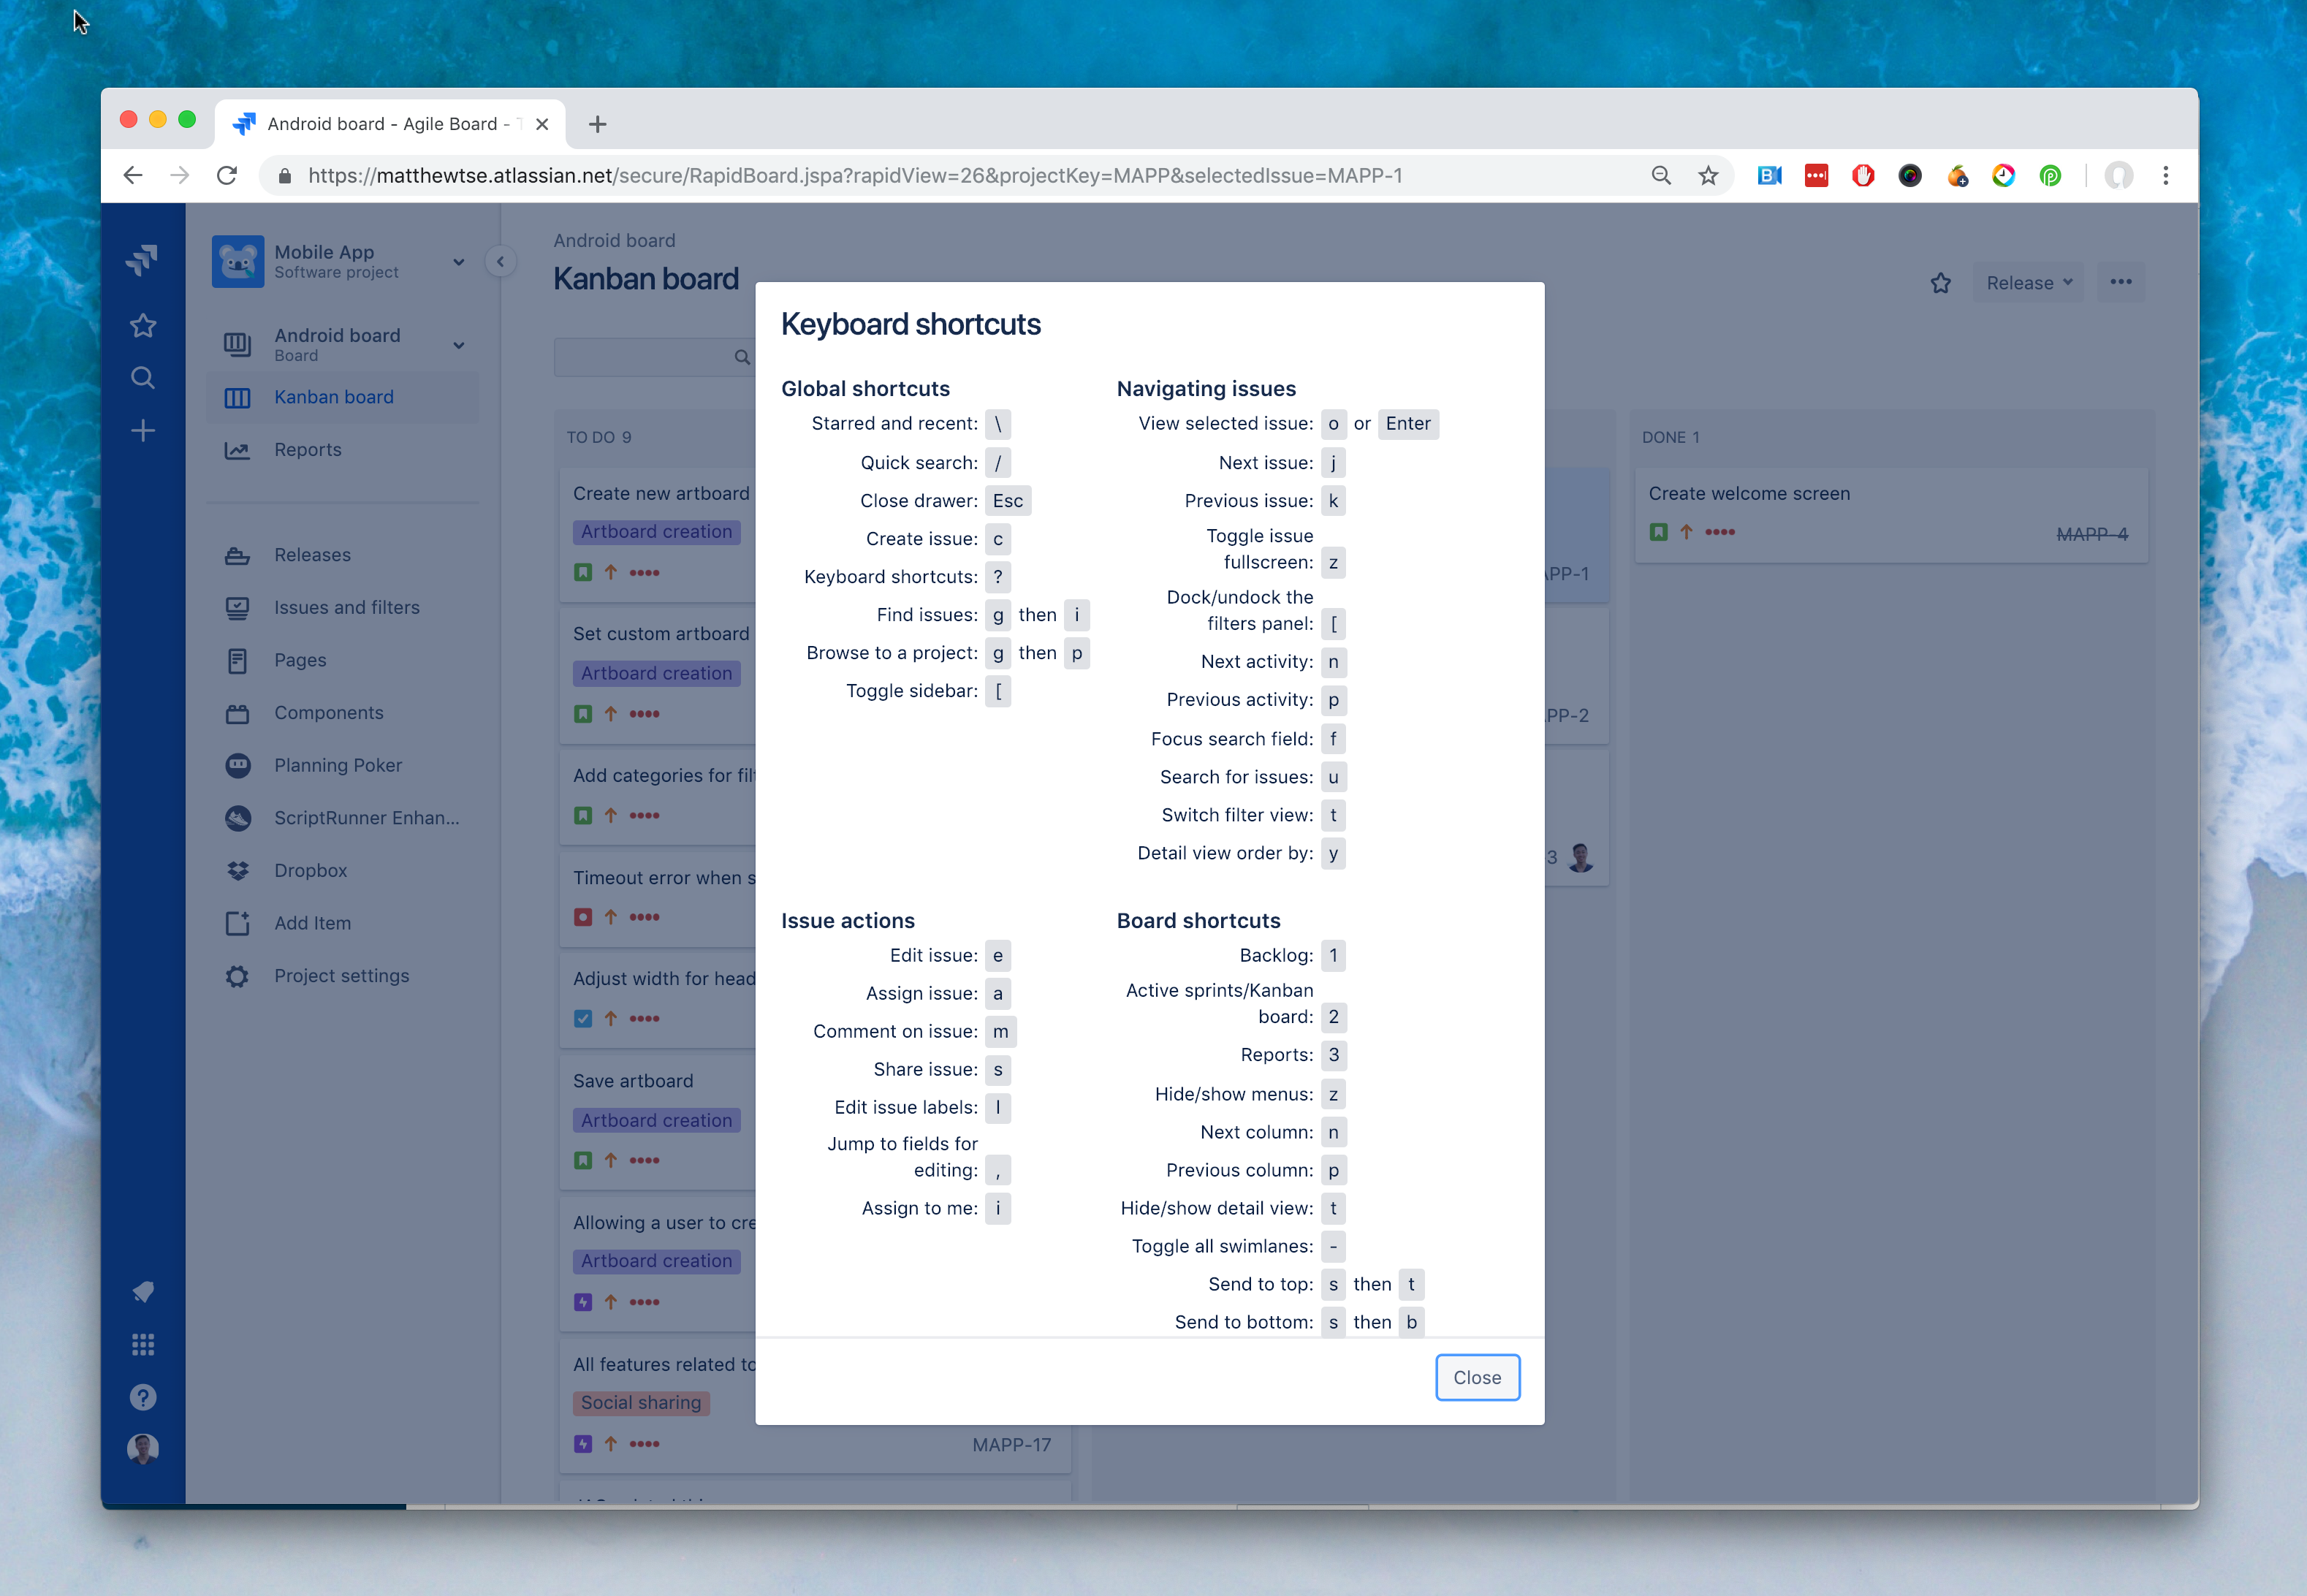This screenshot has height=1596, width=2307.
Task: Click Artboard creation label on Save artboard
Action: pyautogui.click(x=656, y=1120)
